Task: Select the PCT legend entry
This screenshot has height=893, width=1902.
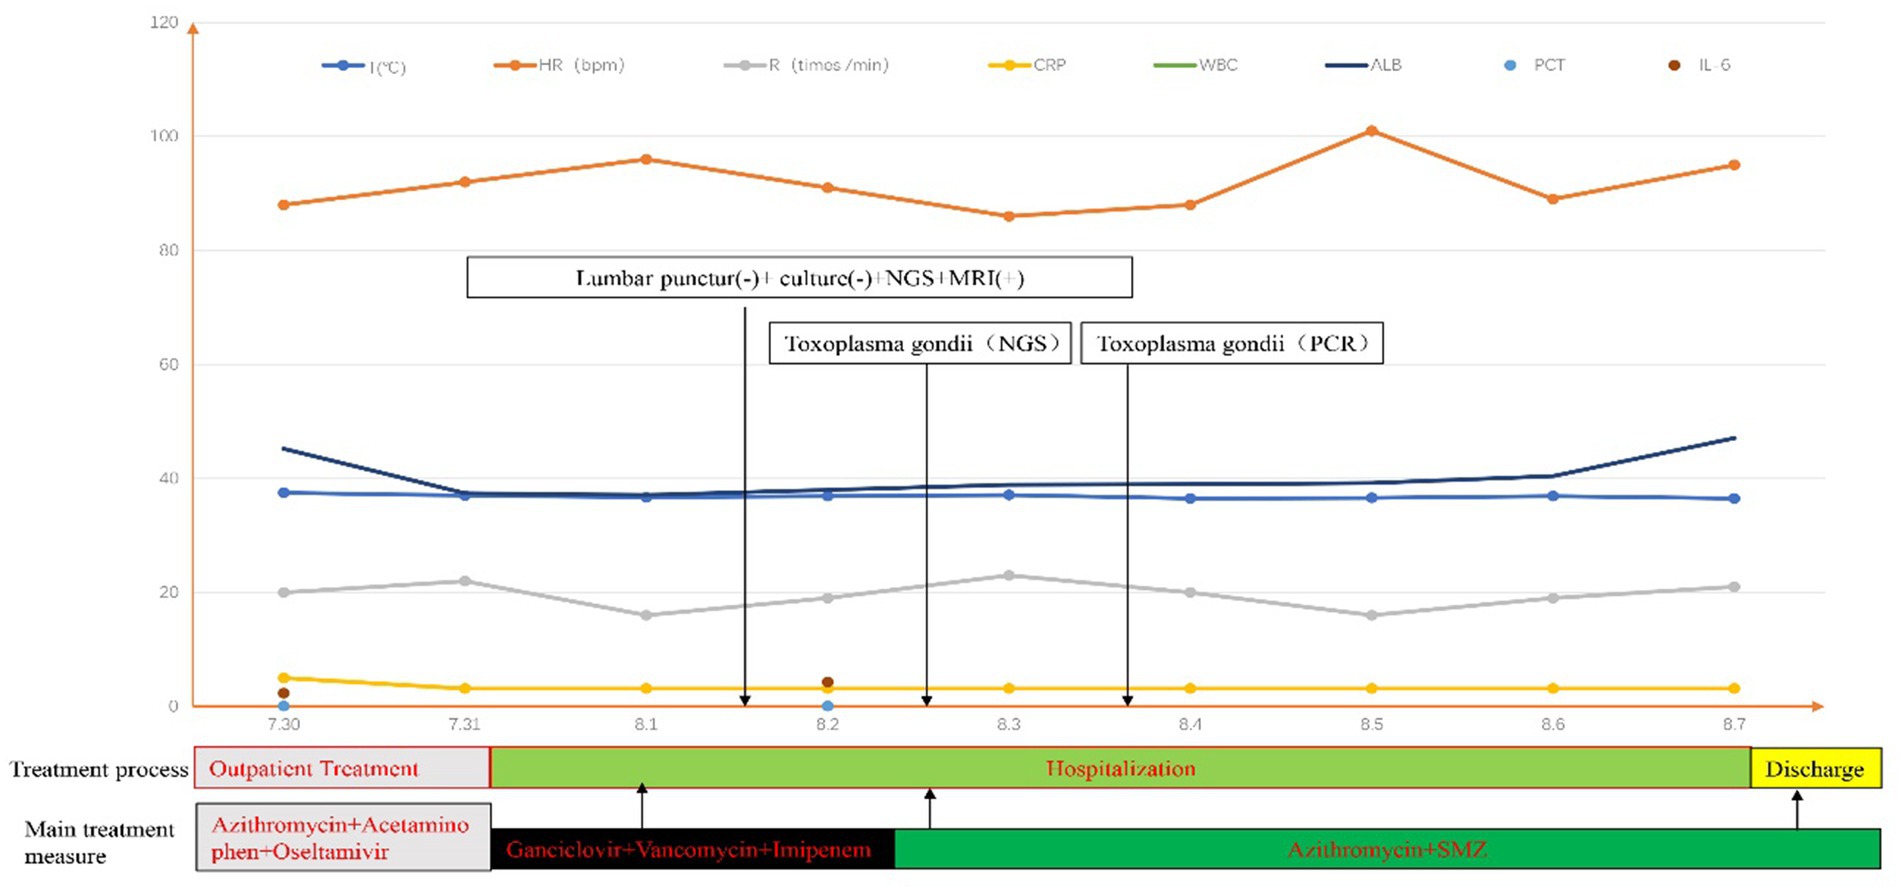Action: (x=1535, y=65)
